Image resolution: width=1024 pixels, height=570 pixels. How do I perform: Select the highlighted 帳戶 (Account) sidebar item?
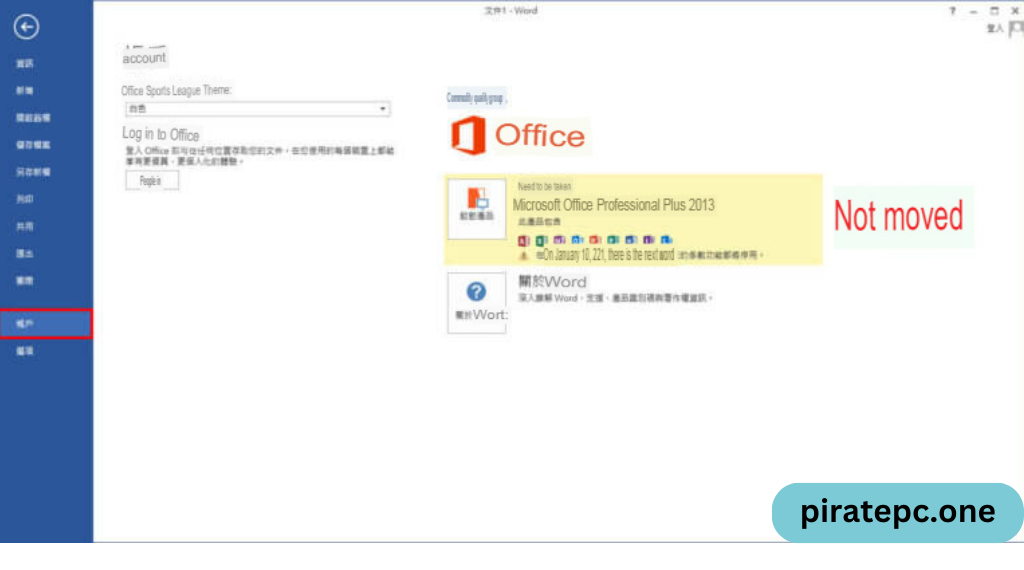(x=46, y=324)
